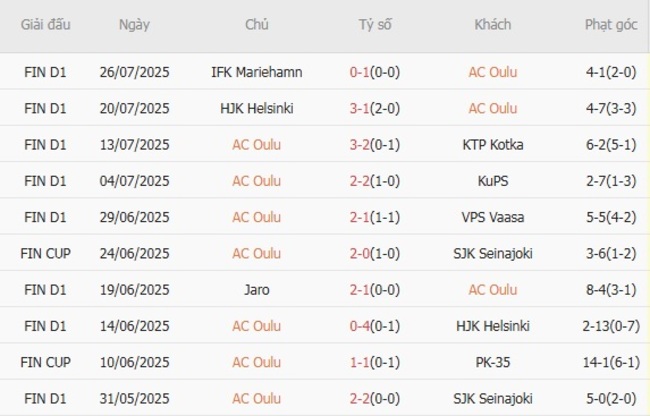Open the KTP Kotka team link
The image size is (650, 416).
(x=493, y=144)
